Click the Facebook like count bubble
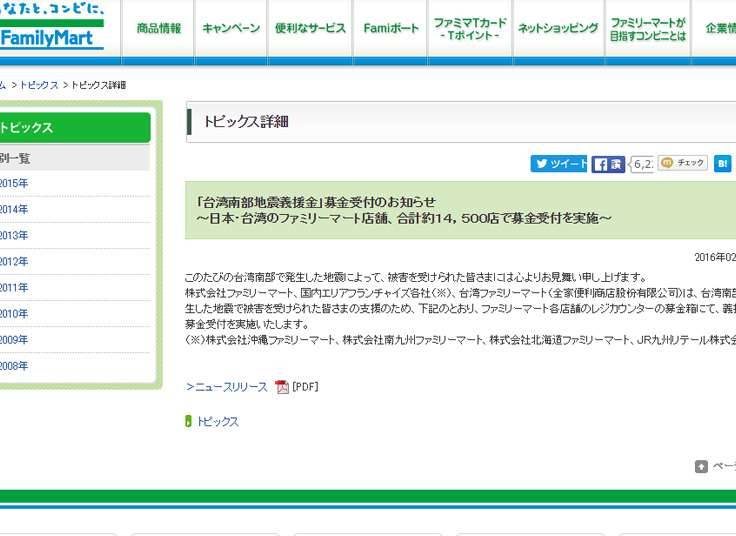Viewport: 736px width, 536px height. [x=642, y=164]
